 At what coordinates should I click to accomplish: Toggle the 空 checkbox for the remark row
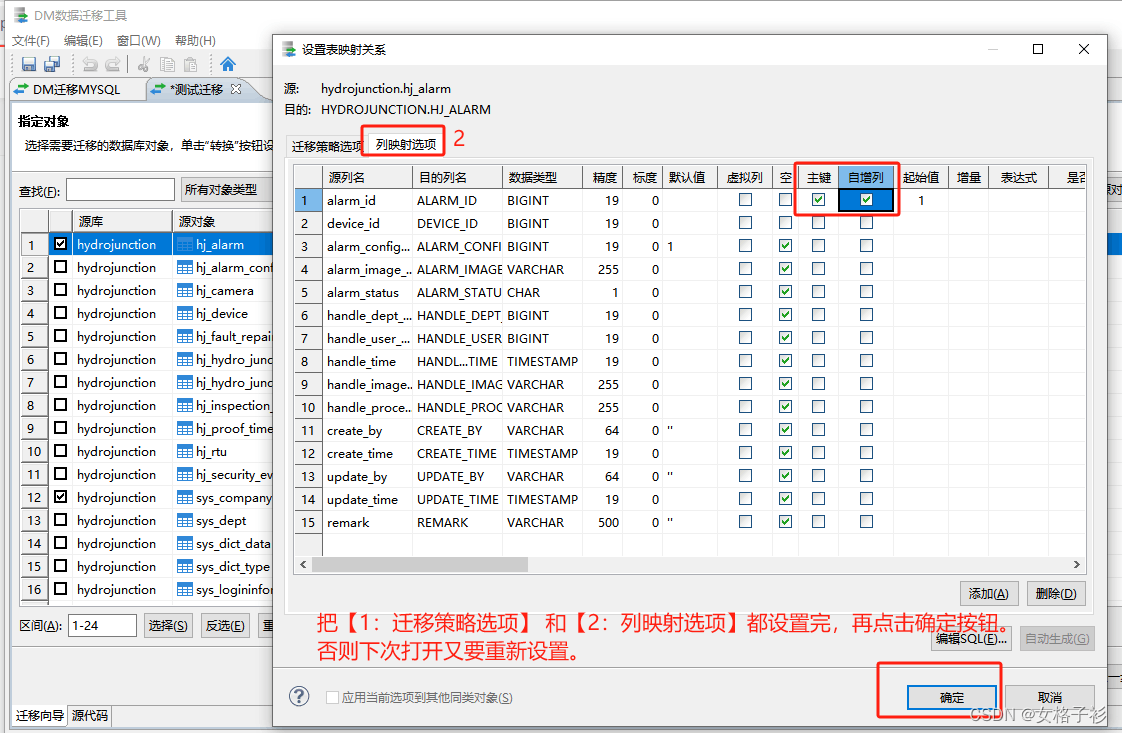[x=786, y=521]
